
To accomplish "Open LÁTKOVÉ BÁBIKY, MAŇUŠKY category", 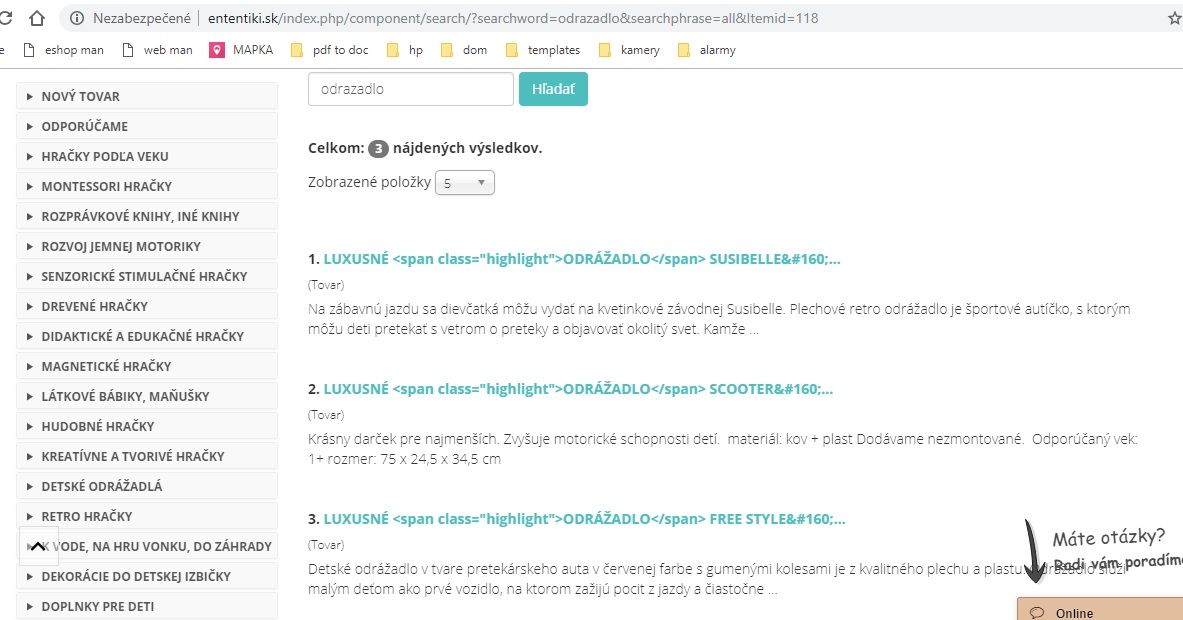I will 147,396.
